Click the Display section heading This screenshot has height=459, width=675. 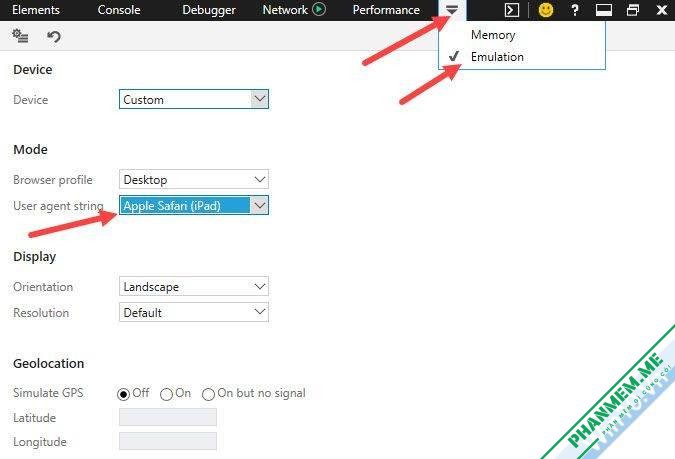click(x=34, y=257)
